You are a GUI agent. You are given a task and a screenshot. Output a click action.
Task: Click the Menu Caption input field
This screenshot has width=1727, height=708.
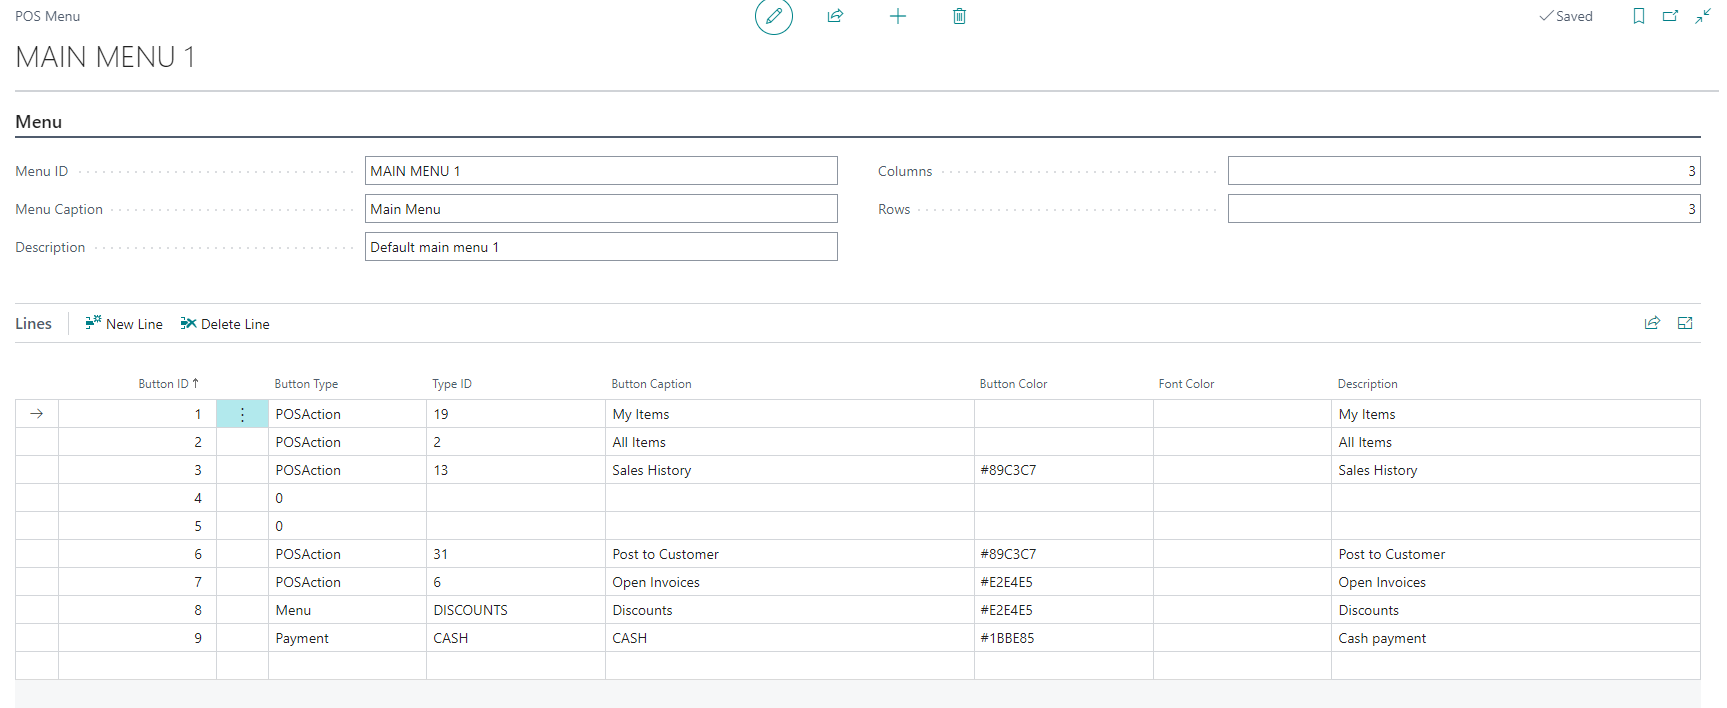600,209
